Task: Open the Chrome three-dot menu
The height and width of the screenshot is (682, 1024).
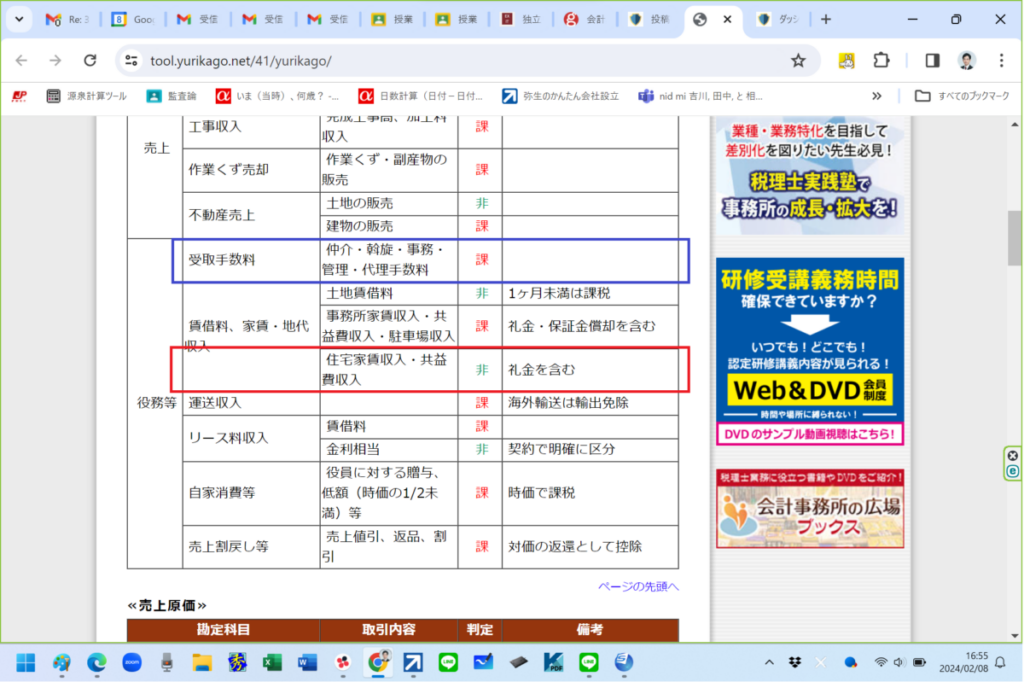Action: [x=1002, y=61]
